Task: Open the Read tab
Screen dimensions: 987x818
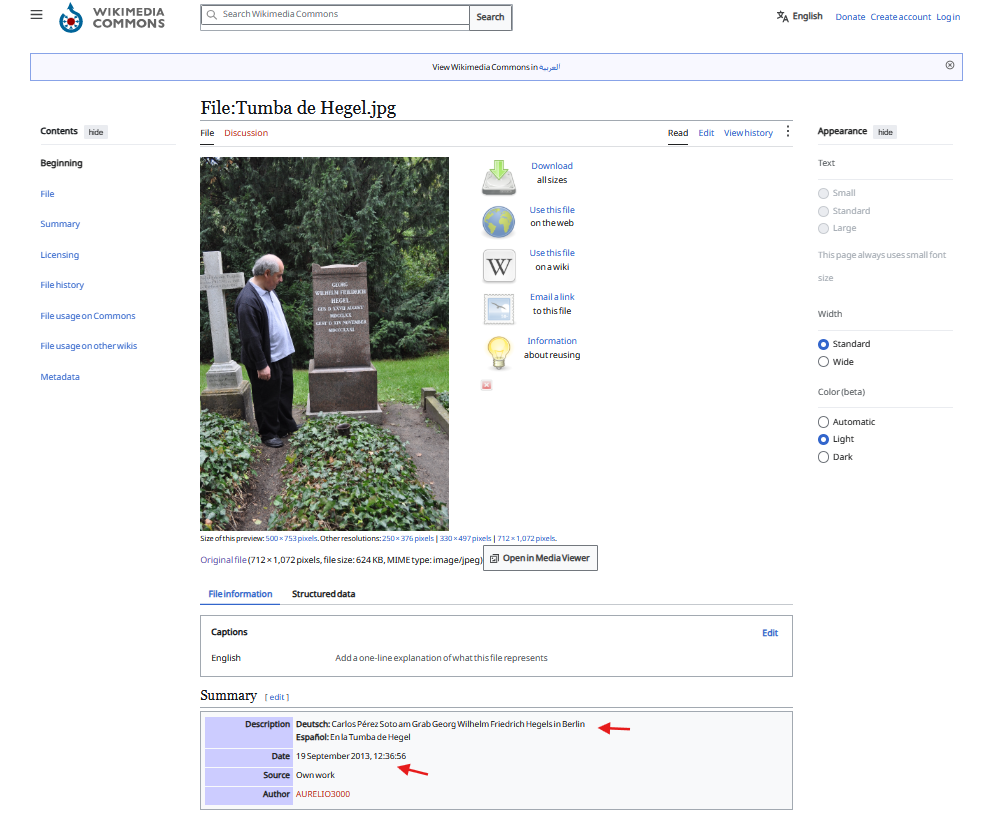Action: coord(678,133)
